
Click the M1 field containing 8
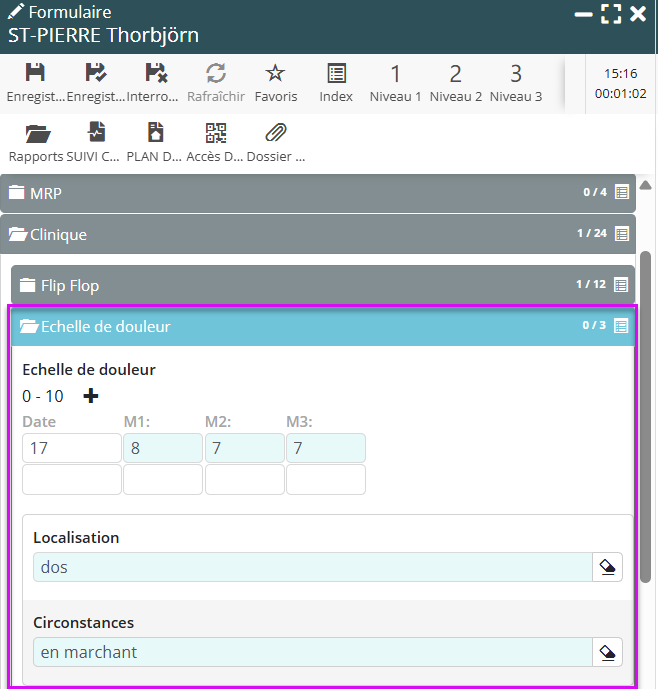(x=163, y=448)
